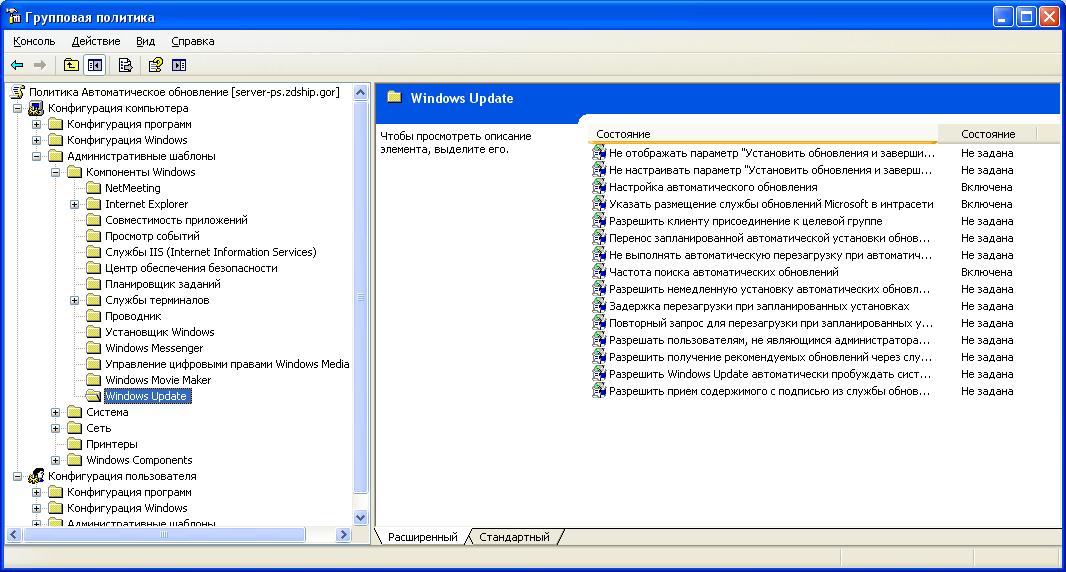Click setting icon for Настройка автоматического обновления

599,187
